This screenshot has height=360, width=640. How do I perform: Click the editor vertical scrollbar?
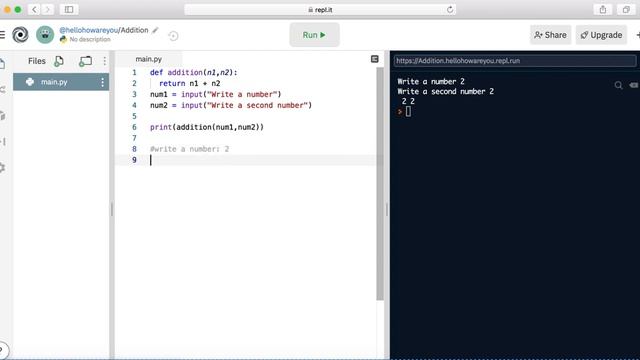tap(380, 184)
